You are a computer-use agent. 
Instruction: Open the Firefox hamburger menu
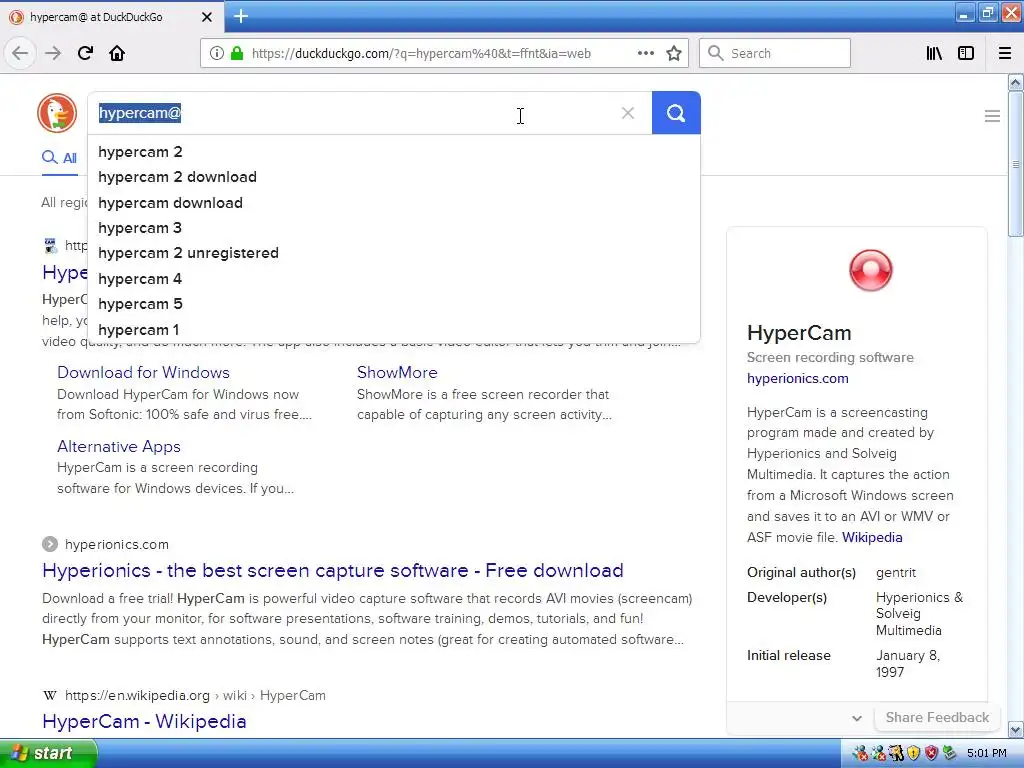tap(1005, 54)
